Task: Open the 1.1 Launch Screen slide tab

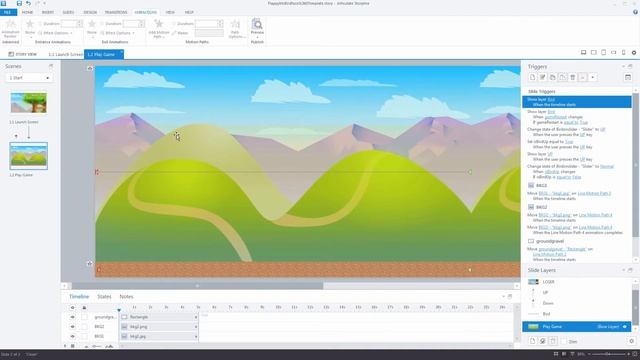Action: [65, 54]
